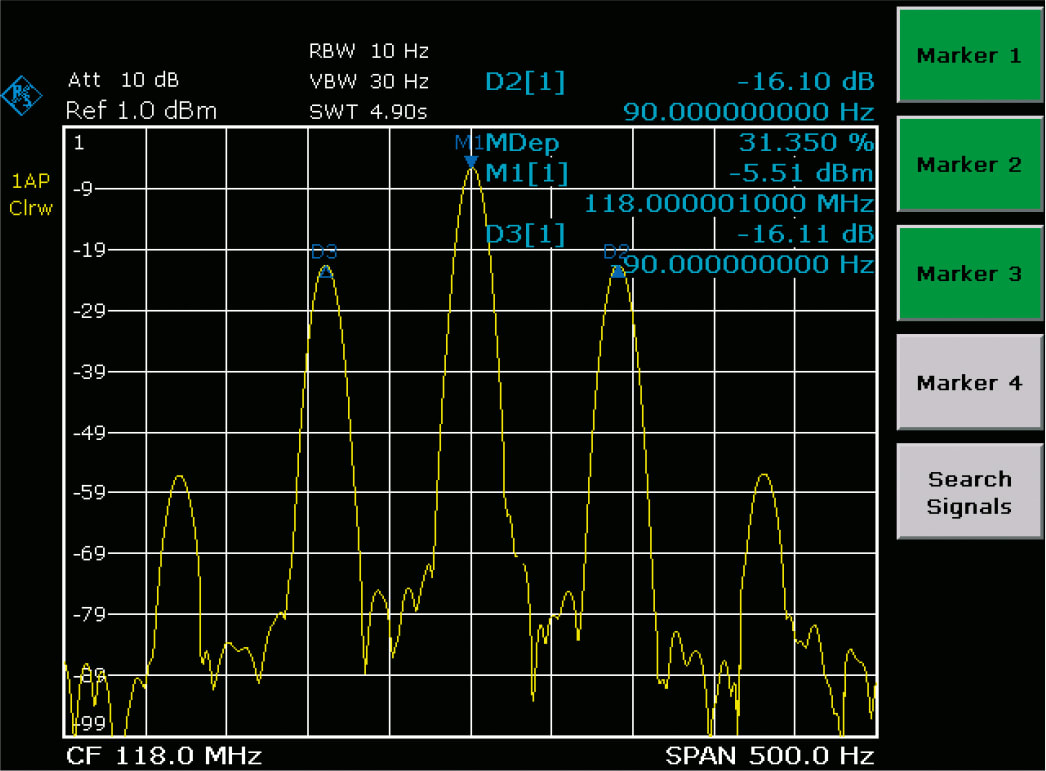Disable the active Marker 1 softkey
The image size is (1046, 771).
[x=968, y=56]
